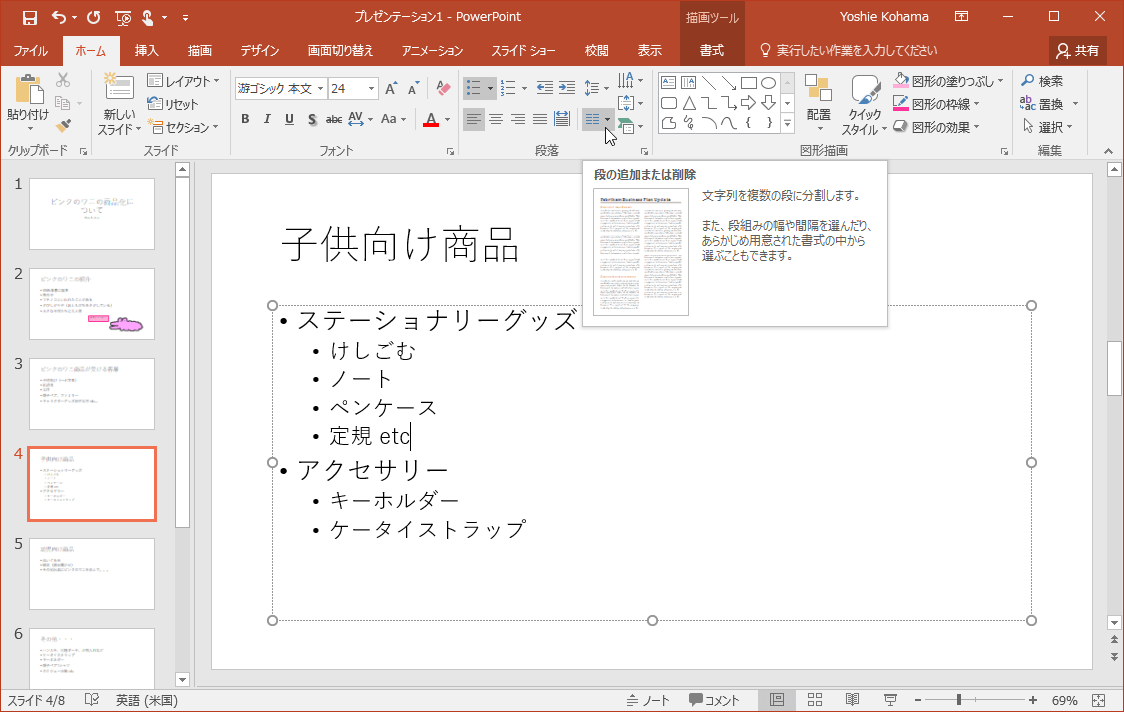Switch to the 挿入 ribbon tab

click(146, 48)
